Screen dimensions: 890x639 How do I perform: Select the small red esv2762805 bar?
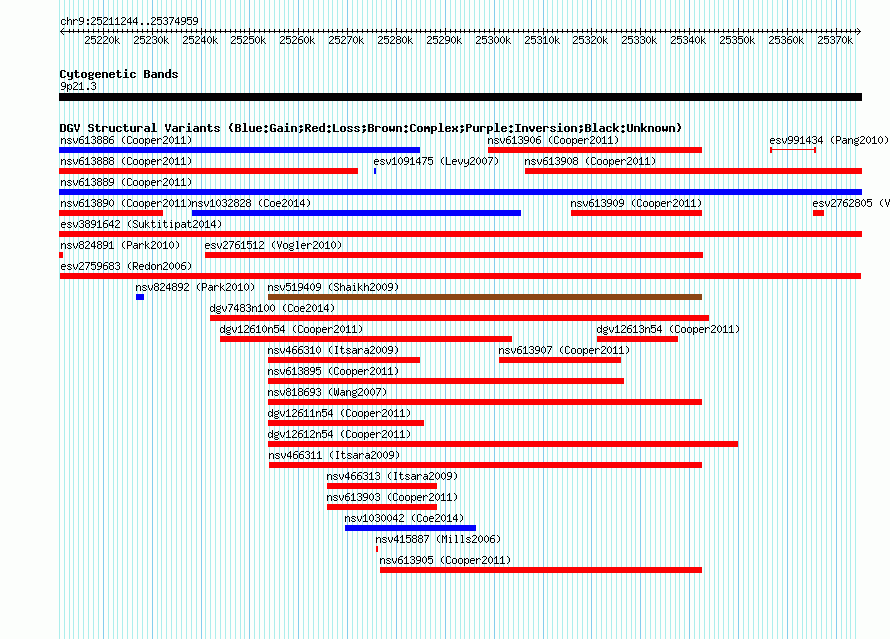coord(818,213)
